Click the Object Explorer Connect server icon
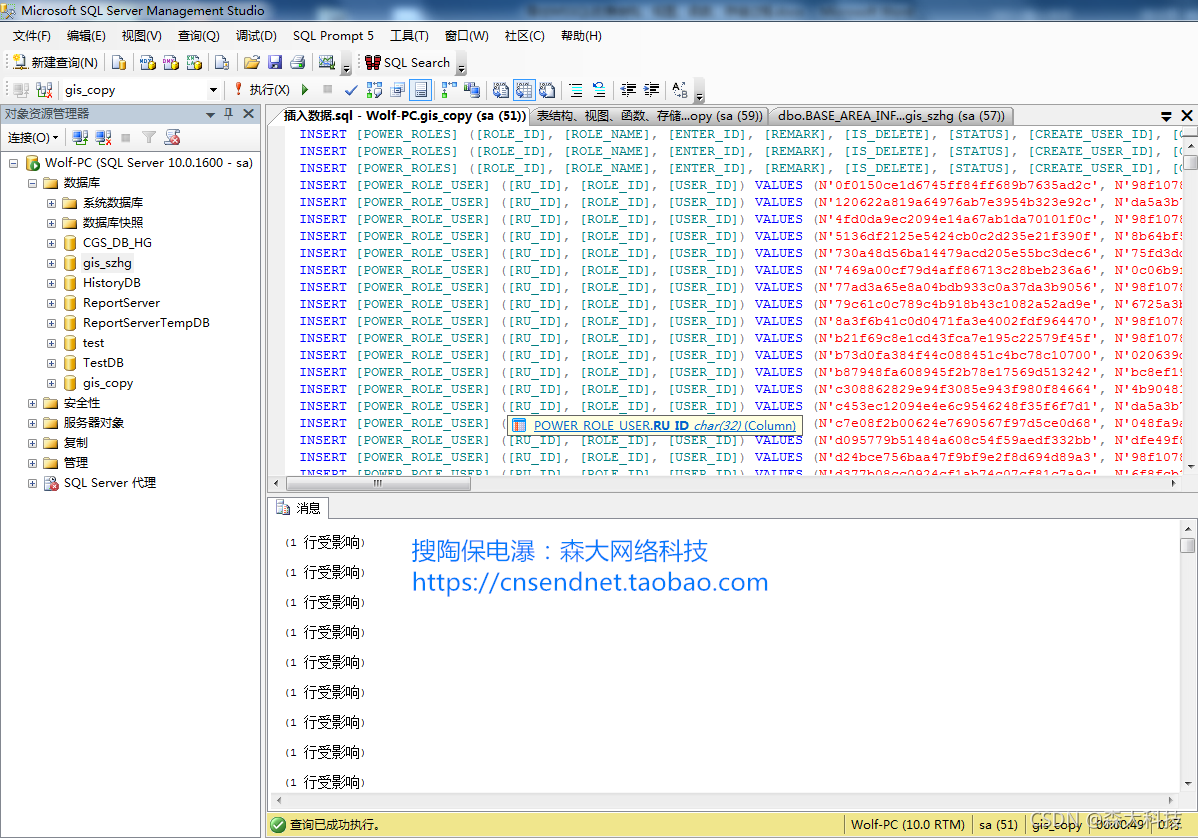 (x=80, y=138)
